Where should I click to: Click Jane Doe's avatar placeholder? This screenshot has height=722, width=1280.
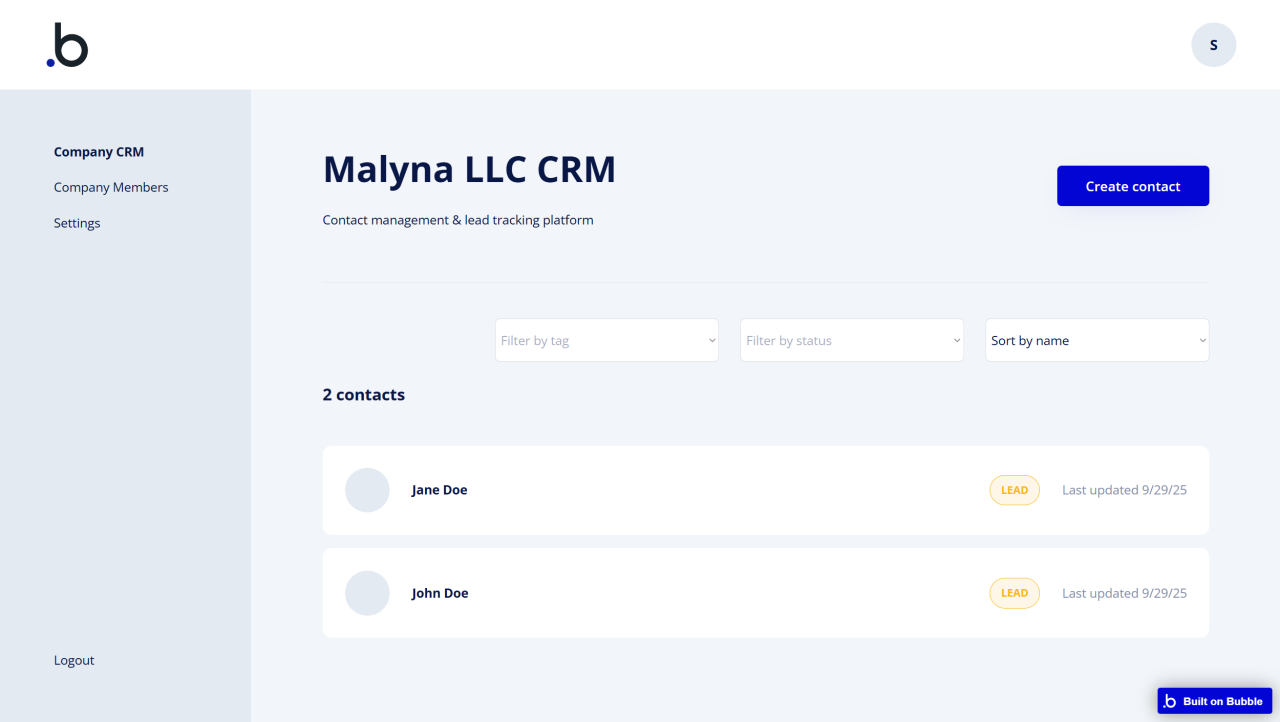point(367,490)
